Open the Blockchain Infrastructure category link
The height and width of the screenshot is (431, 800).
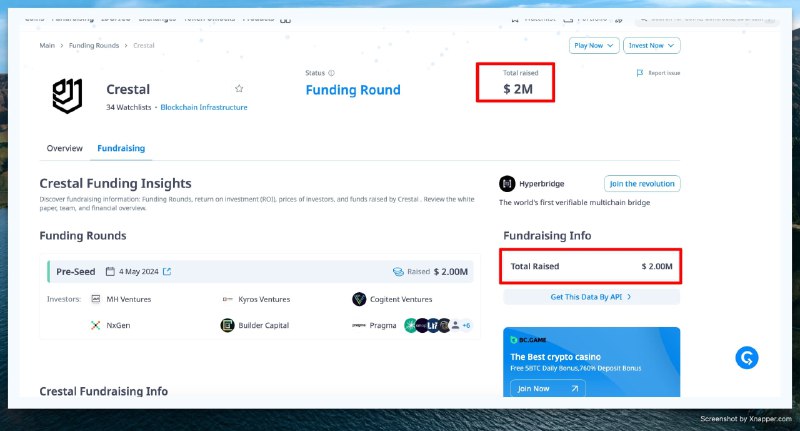coord(204,107)
